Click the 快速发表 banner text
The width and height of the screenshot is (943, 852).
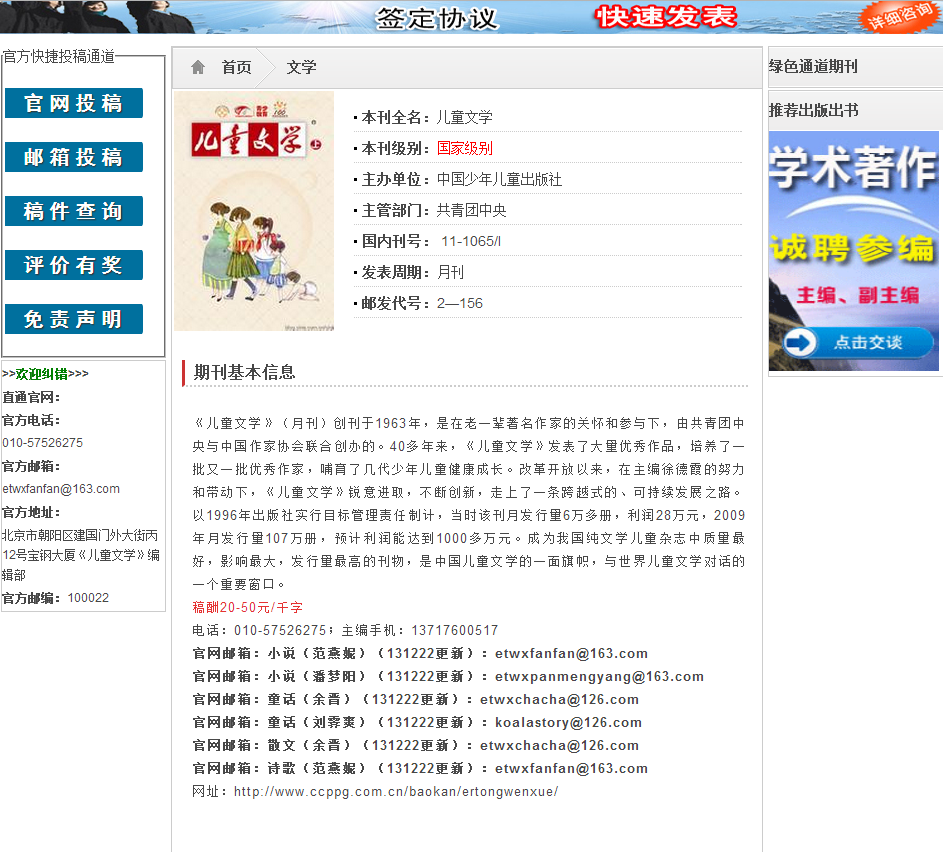[x=665, y=17]
